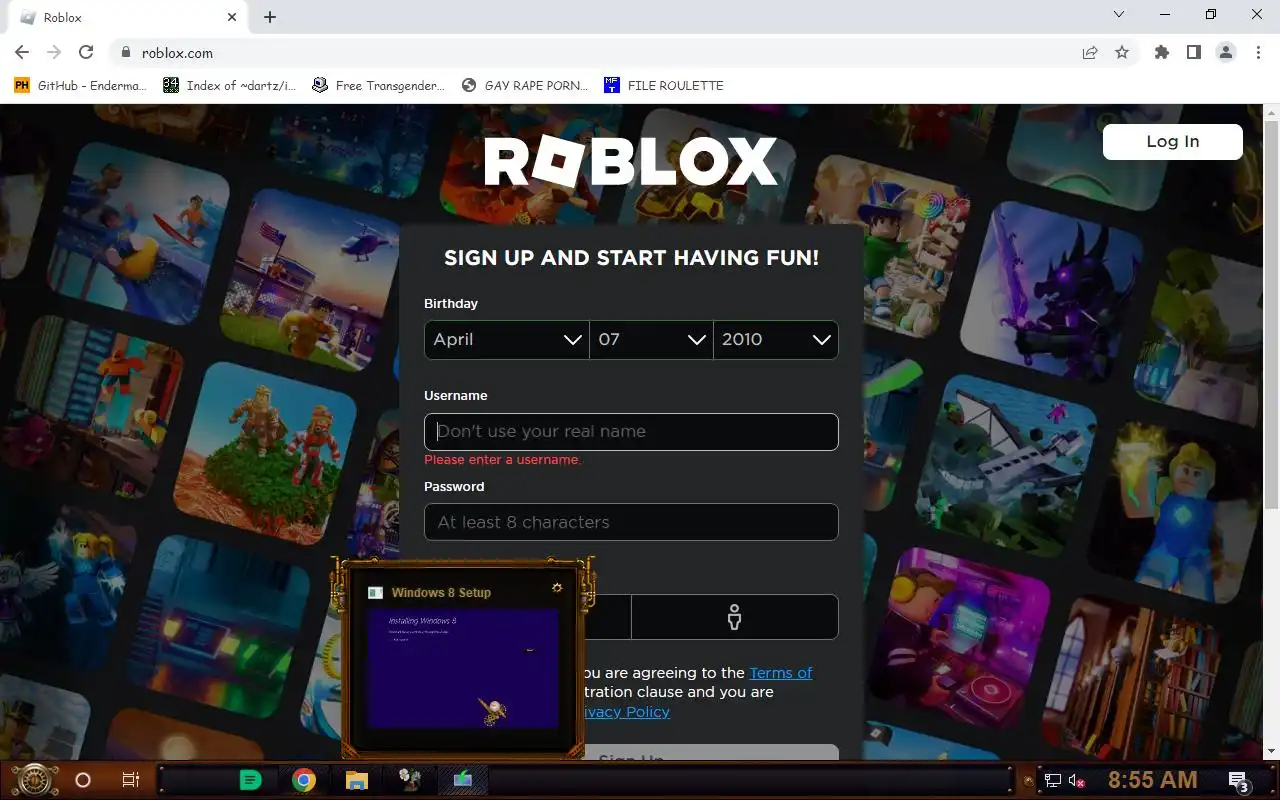Close the Roblox tab
Screen dimensions: 1280x800
(x=232, y=17)
